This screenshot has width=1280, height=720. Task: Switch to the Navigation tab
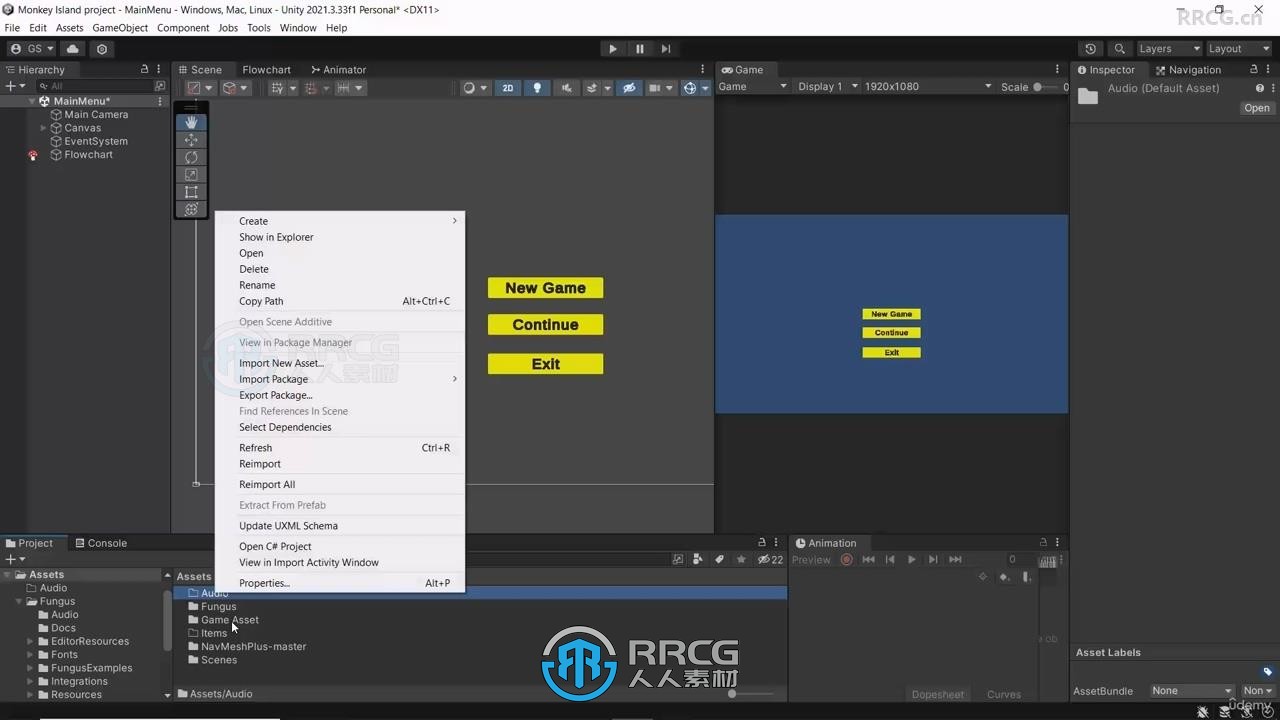(1188, 70)
